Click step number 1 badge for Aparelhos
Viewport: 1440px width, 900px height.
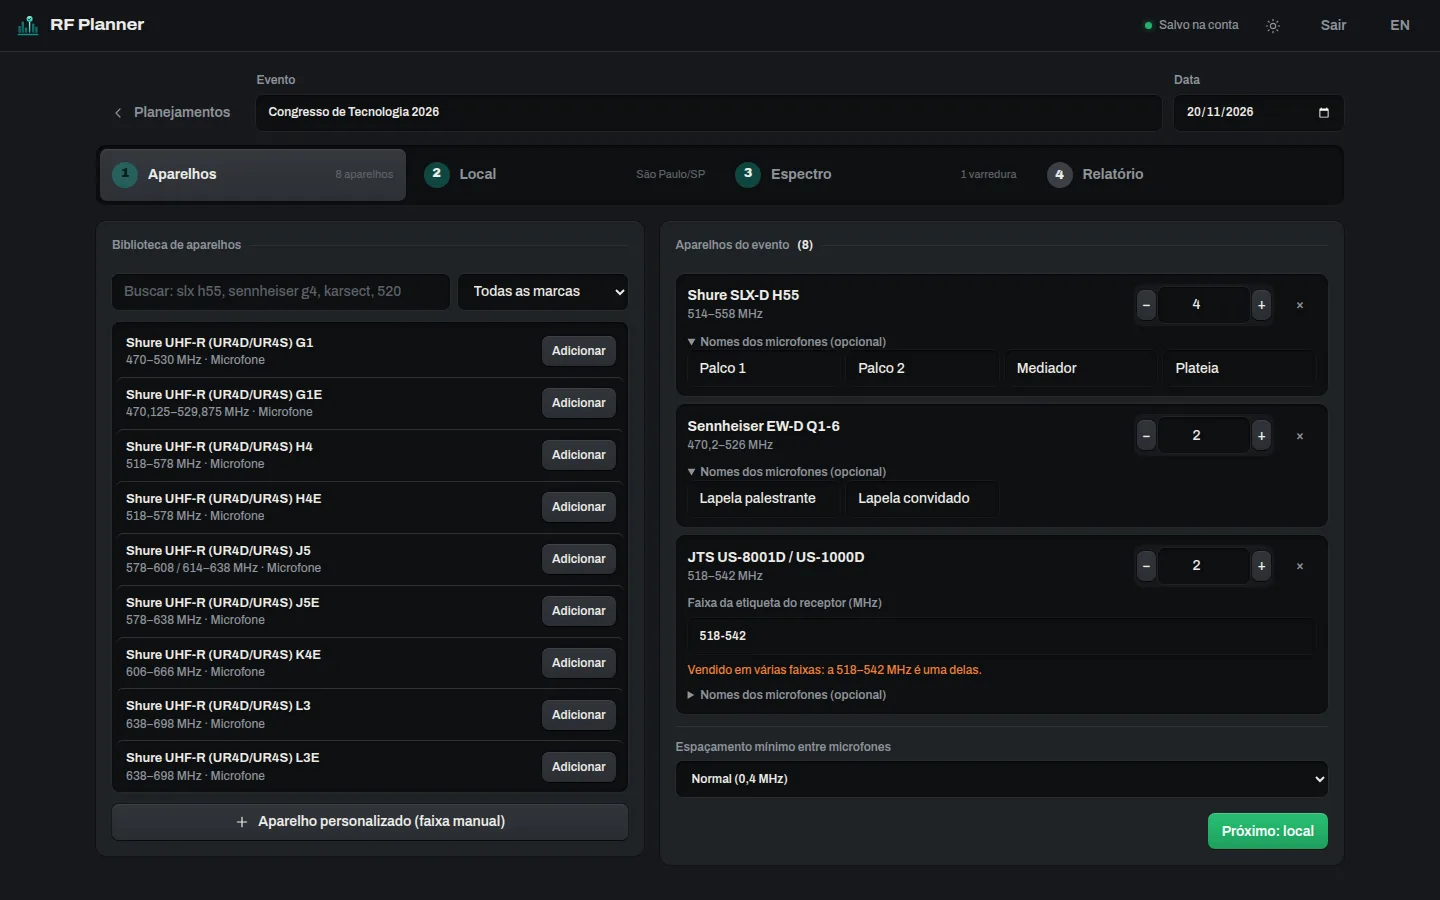[x=125, y=174]
